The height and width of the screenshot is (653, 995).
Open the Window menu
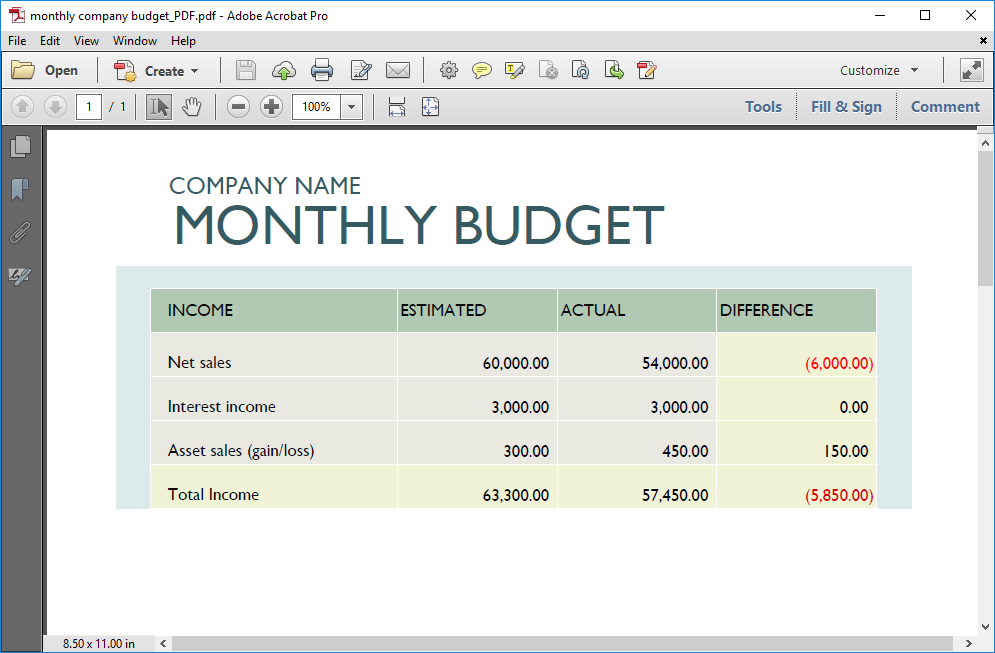point(134,41)
